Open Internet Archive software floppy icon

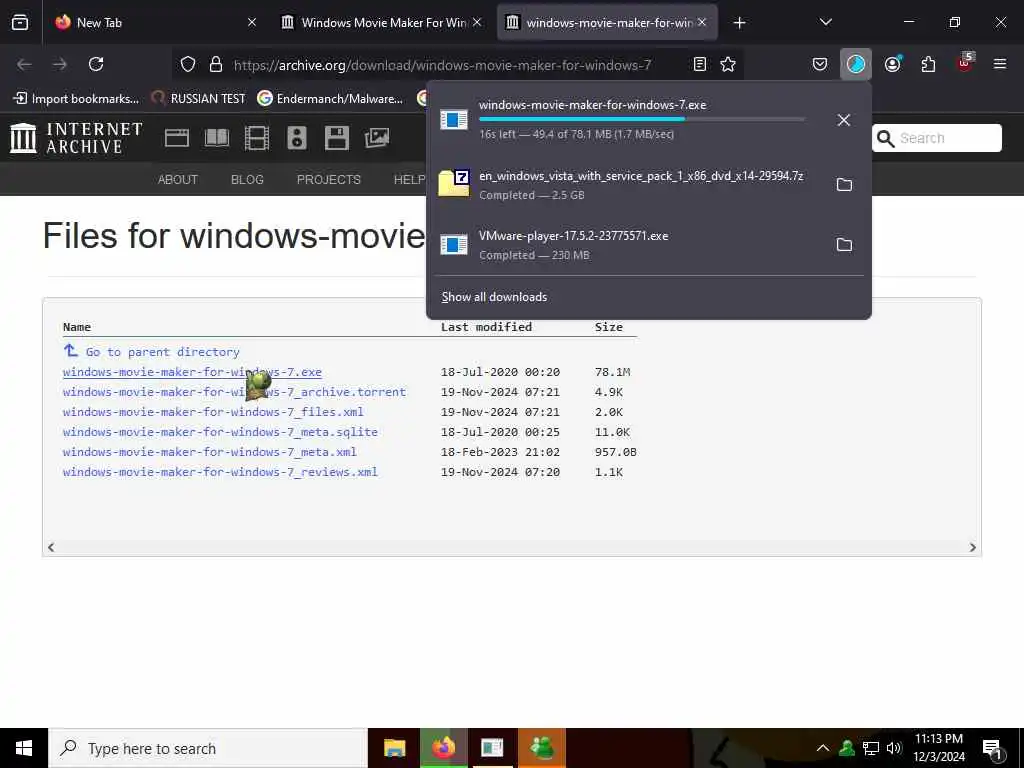[336, 138]
